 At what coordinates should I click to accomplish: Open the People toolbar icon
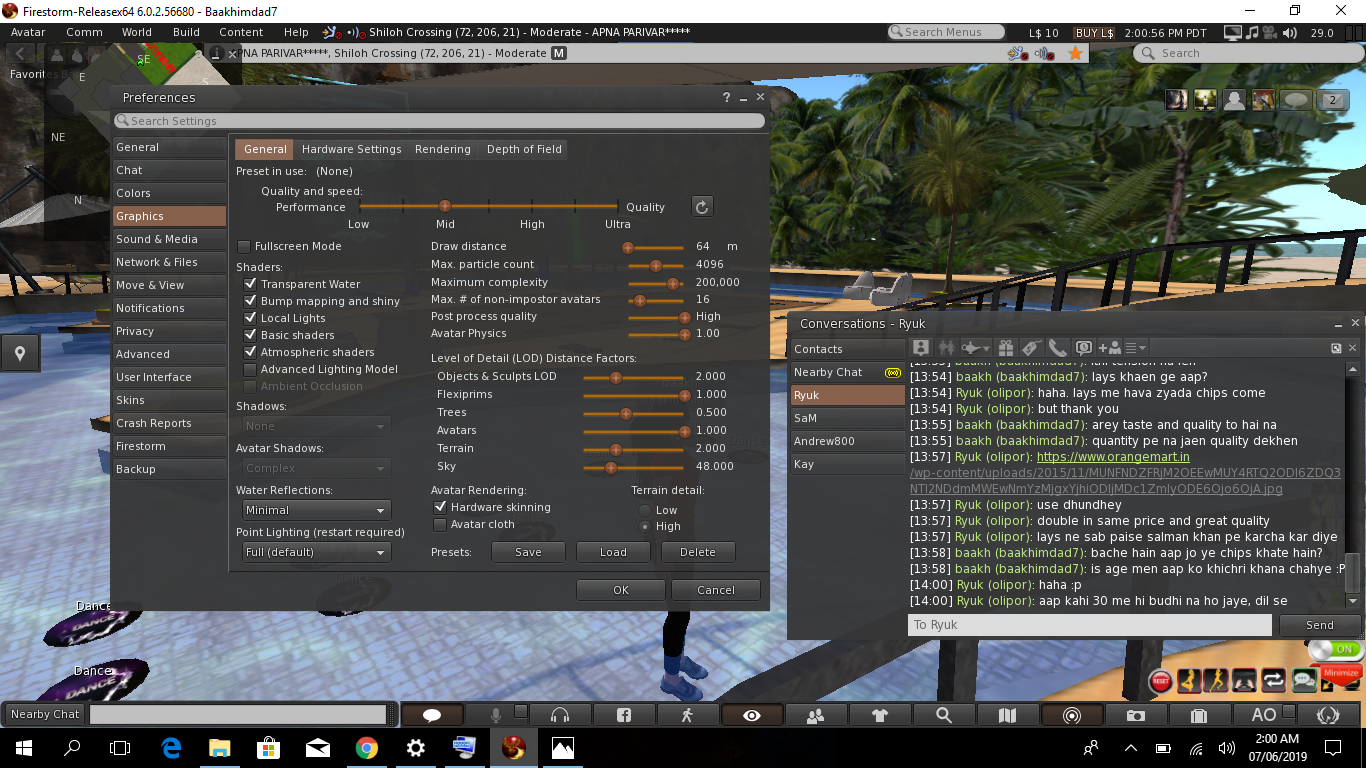[816, 715]
